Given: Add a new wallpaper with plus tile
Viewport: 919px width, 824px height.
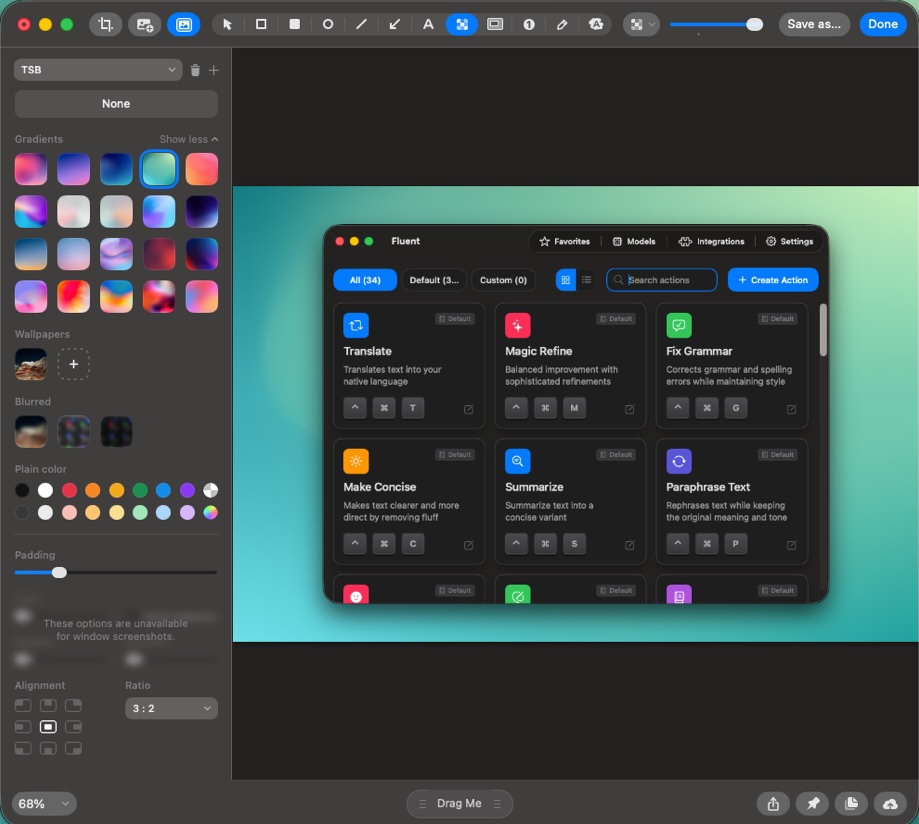Looking at the screenshot, I should click(73, 364).
